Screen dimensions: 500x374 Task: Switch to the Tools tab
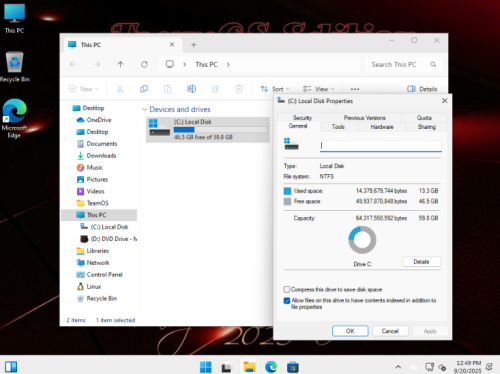tap(338, 127)
